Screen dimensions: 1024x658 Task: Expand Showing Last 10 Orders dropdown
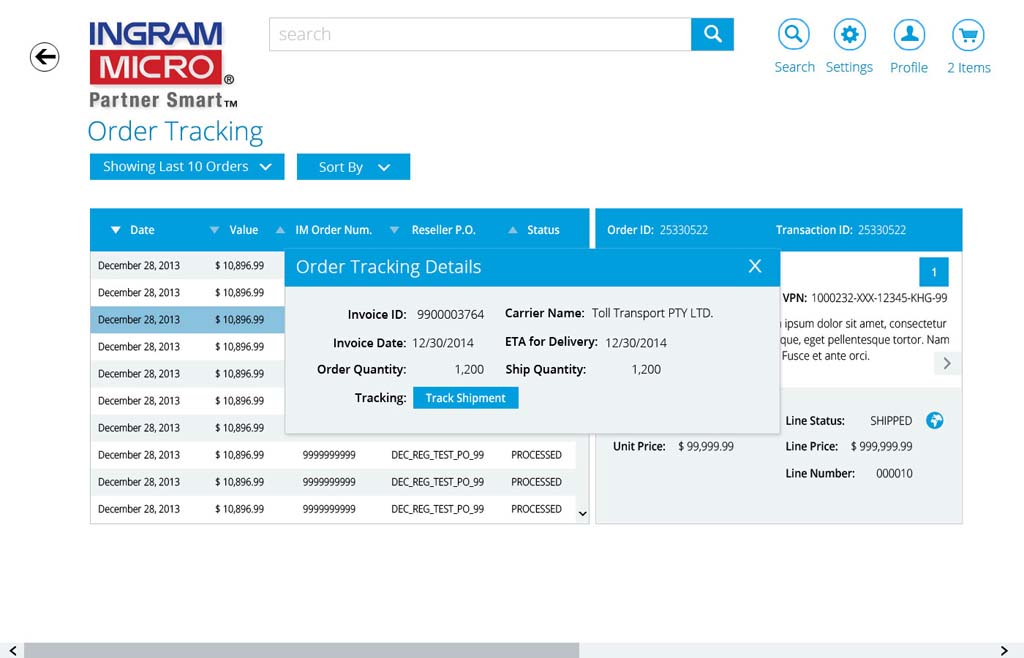coord(187,167)
